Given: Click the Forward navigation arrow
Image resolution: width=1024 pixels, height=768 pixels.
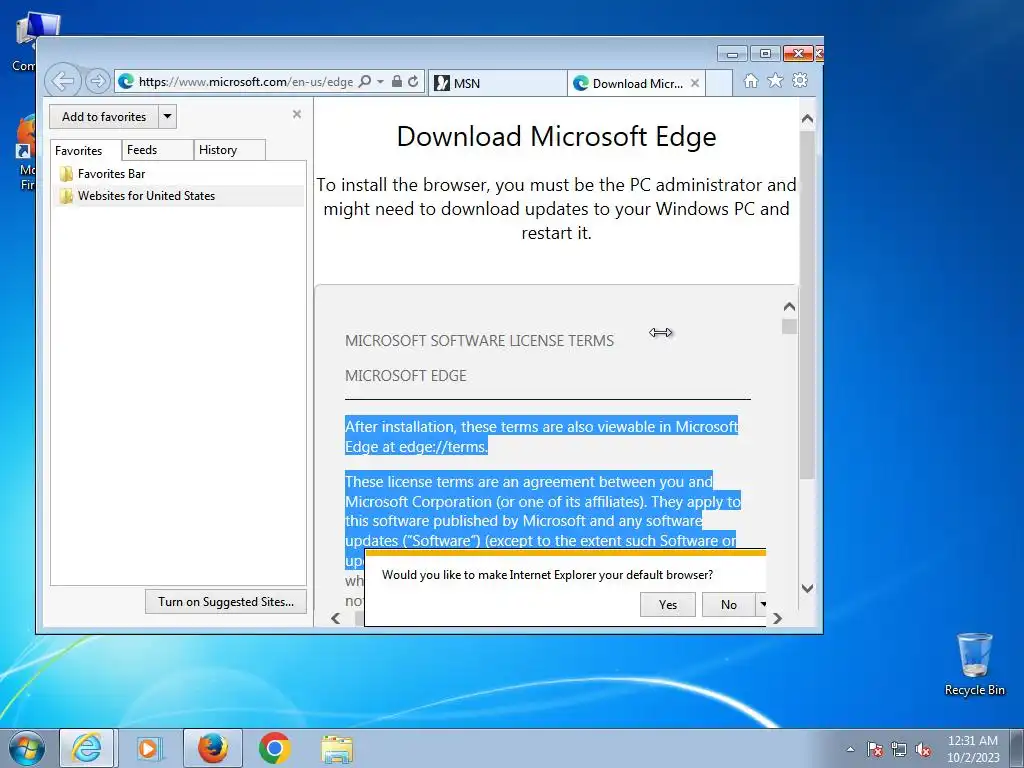Looking at the screenshot, I should click(x=97, y=81).
